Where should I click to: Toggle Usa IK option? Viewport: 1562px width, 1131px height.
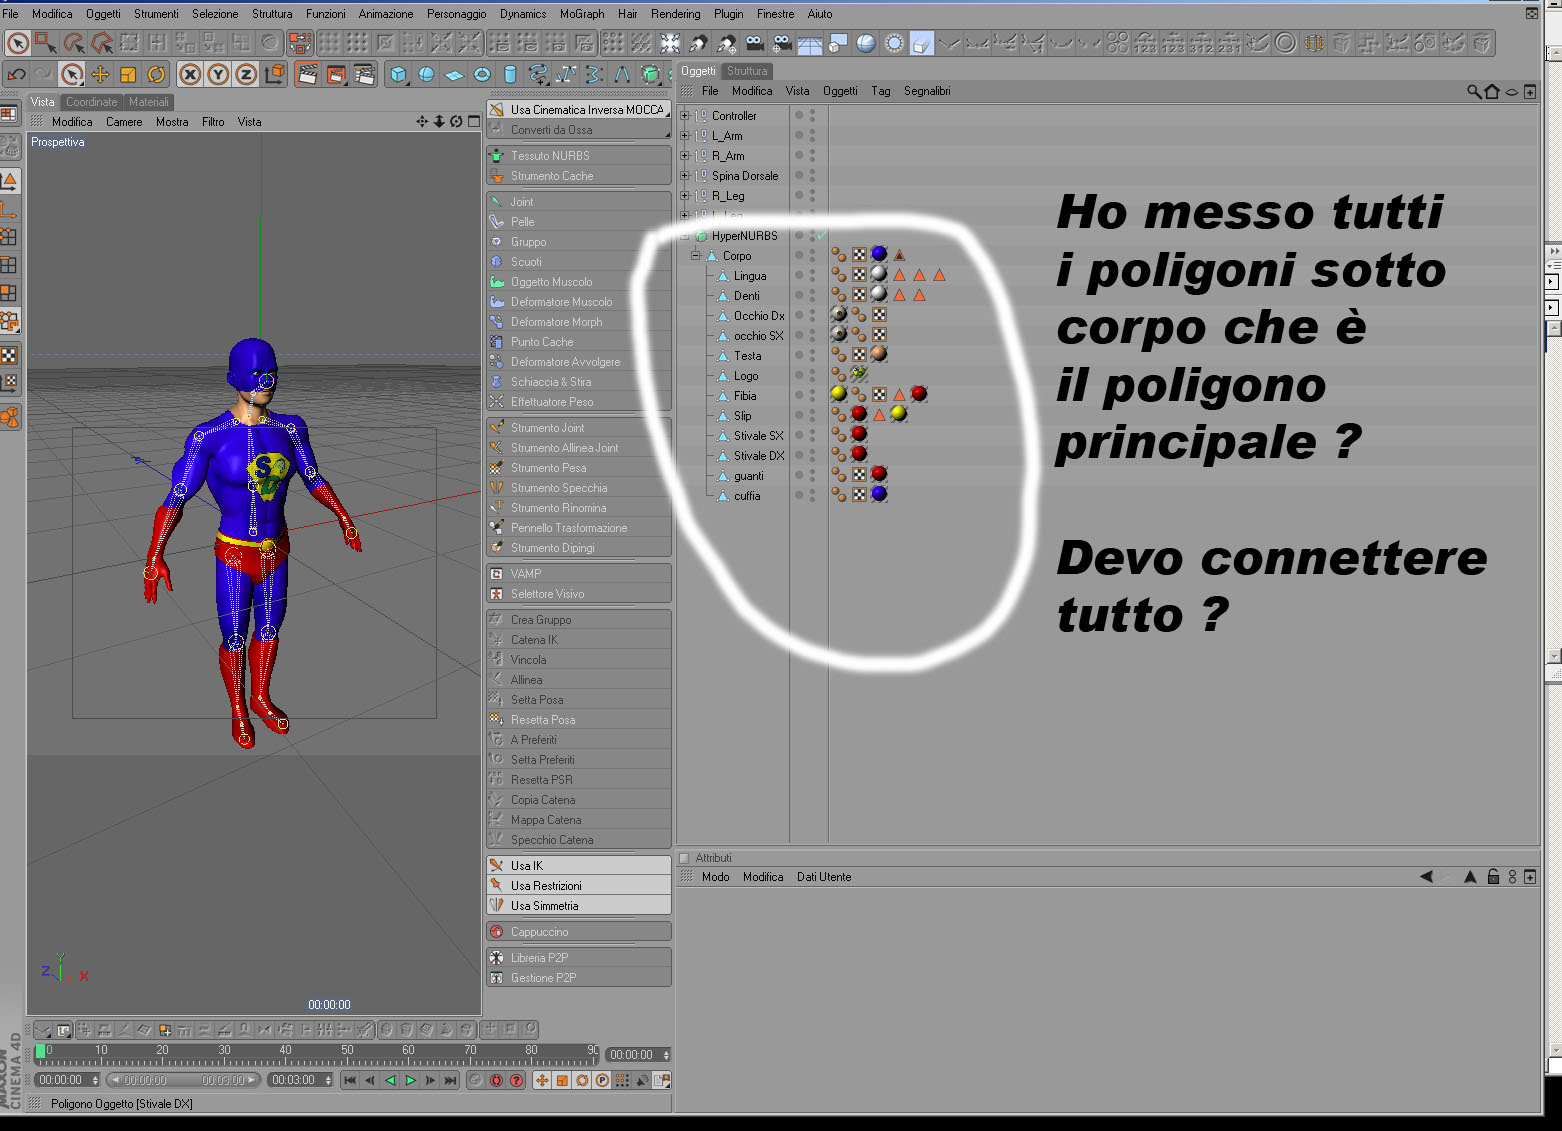click(579, 866)
